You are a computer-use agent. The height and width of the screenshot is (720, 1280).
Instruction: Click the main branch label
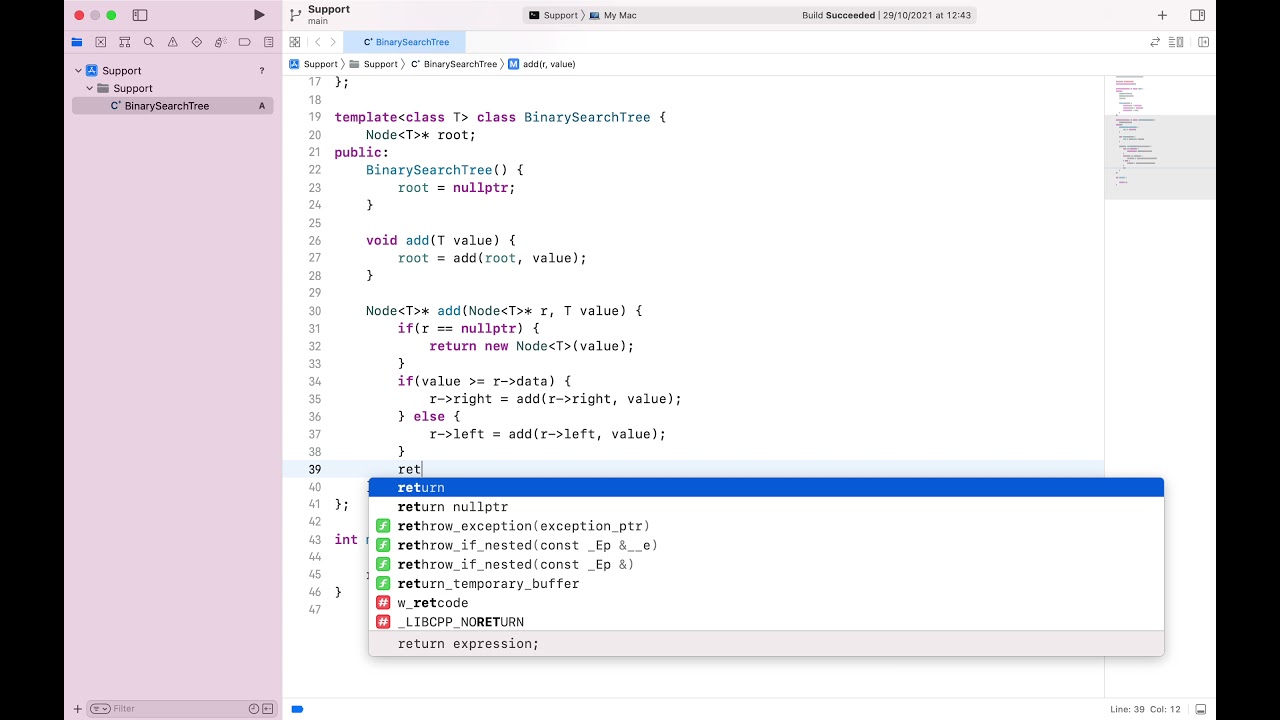(x=318, y=21)
